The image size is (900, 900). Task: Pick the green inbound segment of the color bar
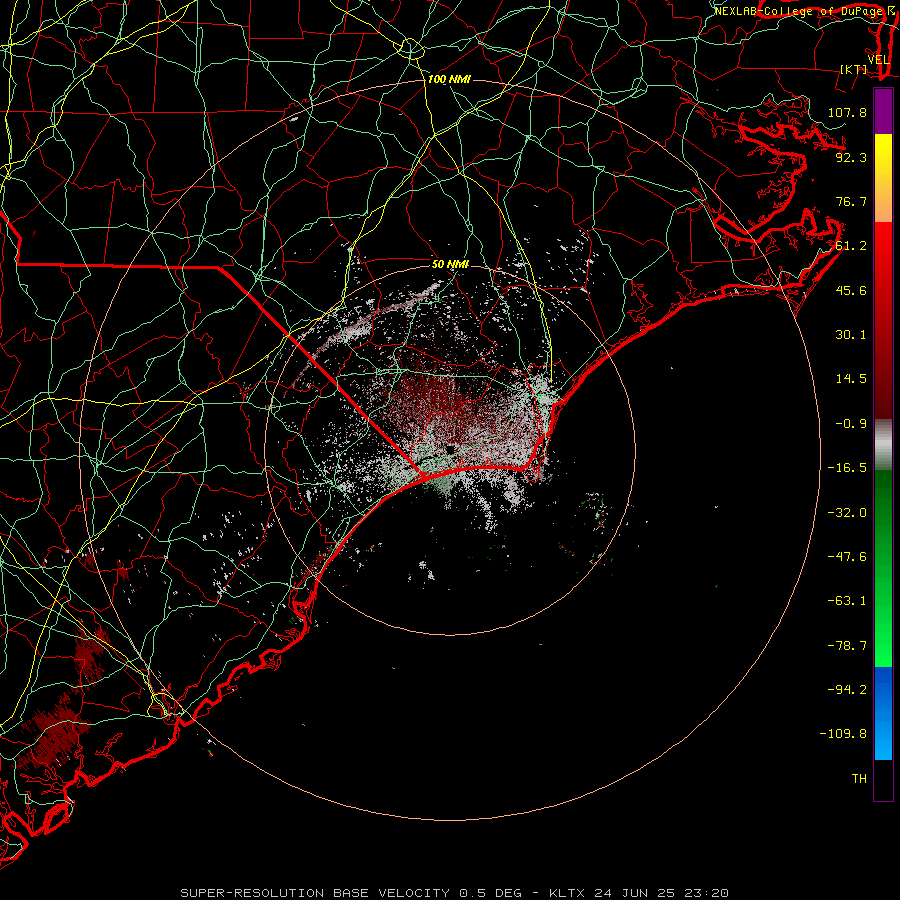883,568
